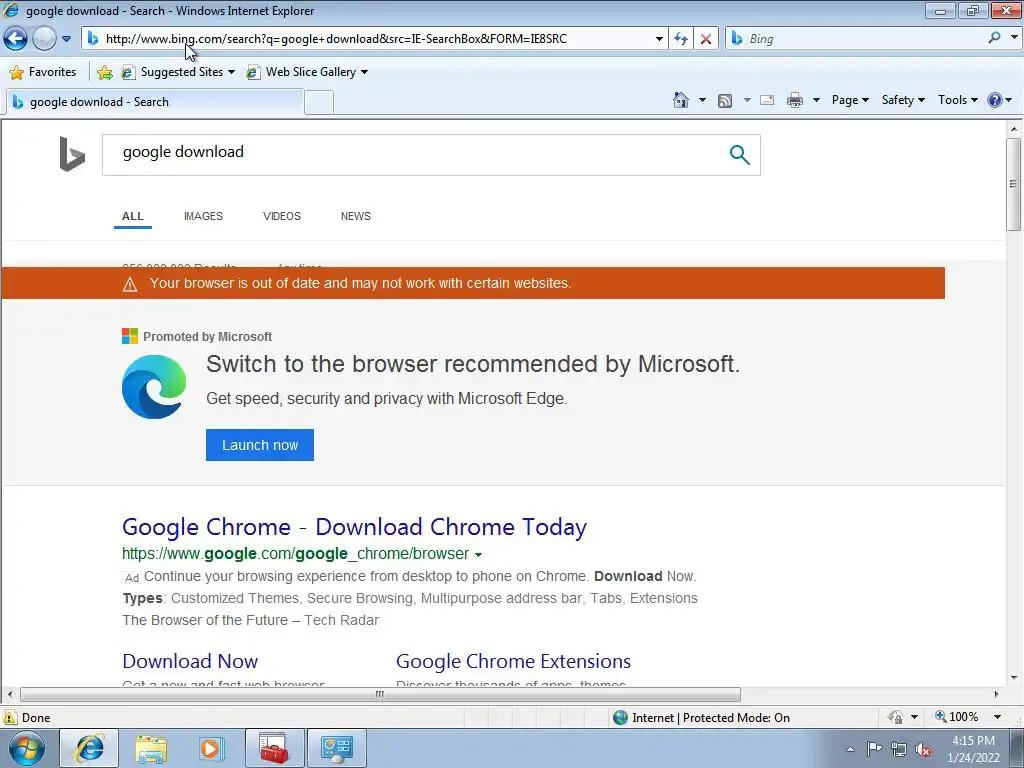Open the Tools menu
The height and width of the screenshot is (768, 1024).
[957, 100]
